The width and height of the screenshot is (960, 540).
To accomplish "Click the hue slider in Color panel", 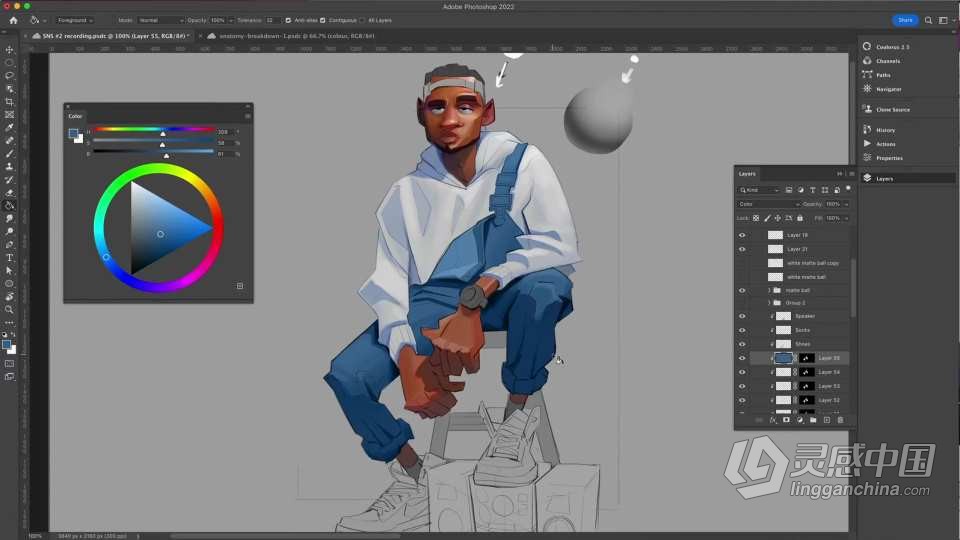I will (154, 130).
